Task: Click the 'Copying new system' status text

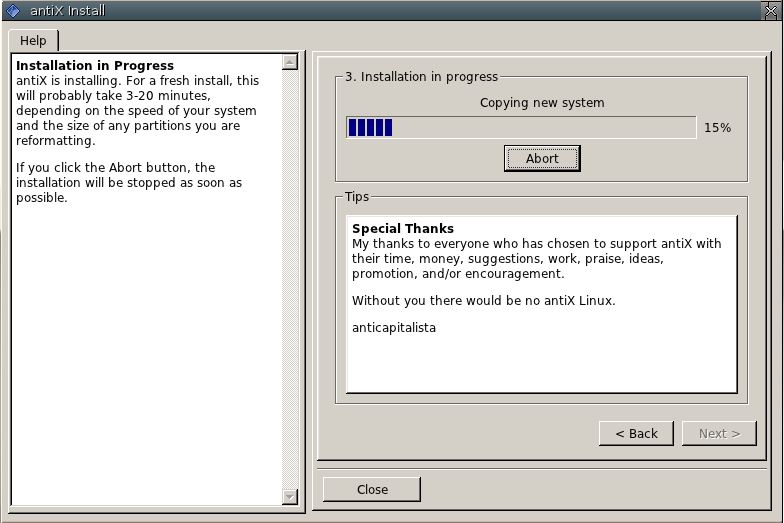Action: [542, 102]
